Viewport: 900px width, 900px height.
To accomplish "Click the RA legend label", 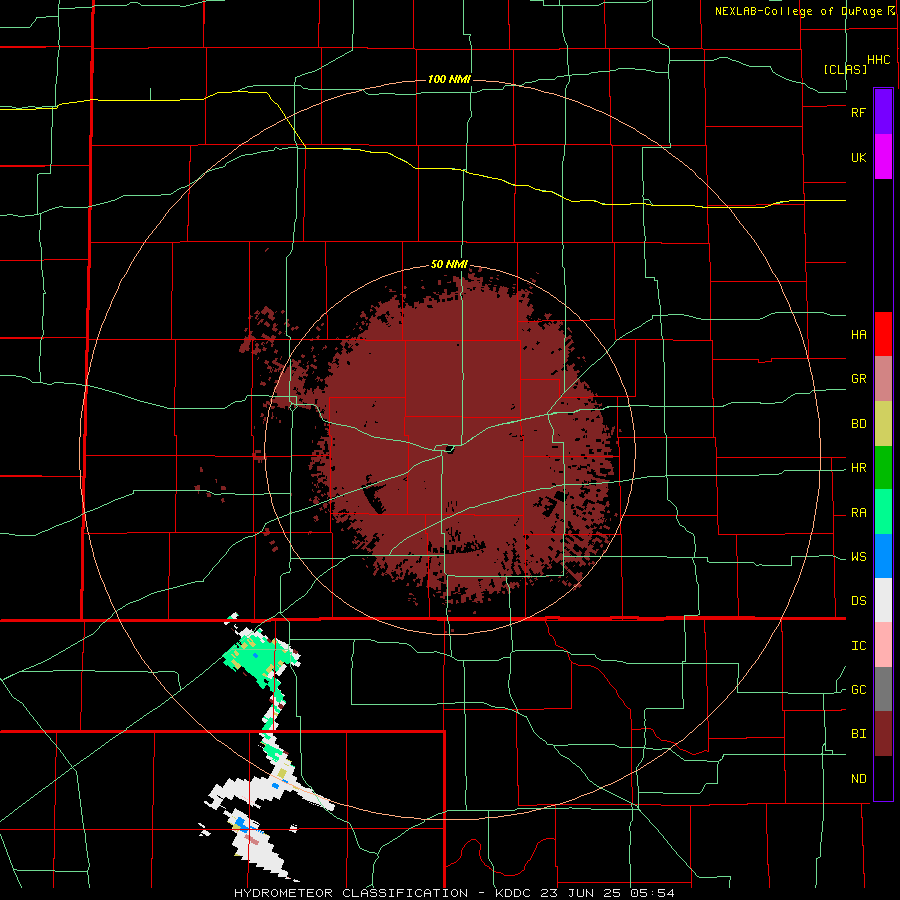I will coord(858,513).
